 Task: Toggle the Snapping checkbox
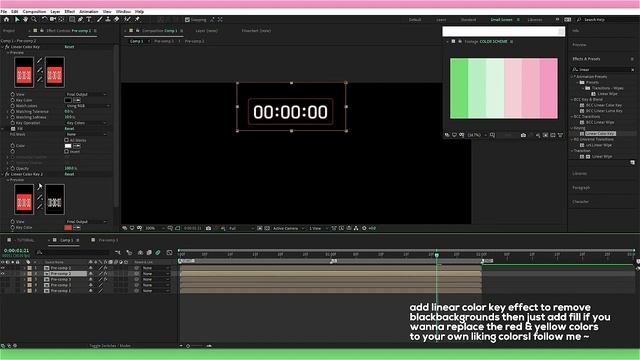pos(187,20)
